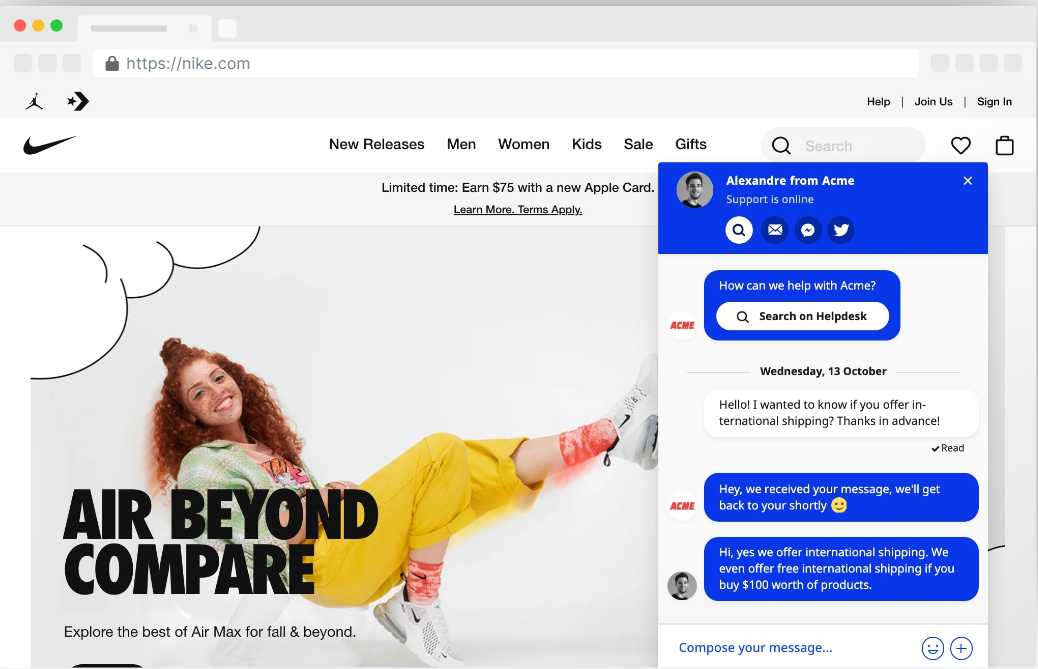Click the macOS yellow minimize button
1038x669 pixels.
pos(38,25)
